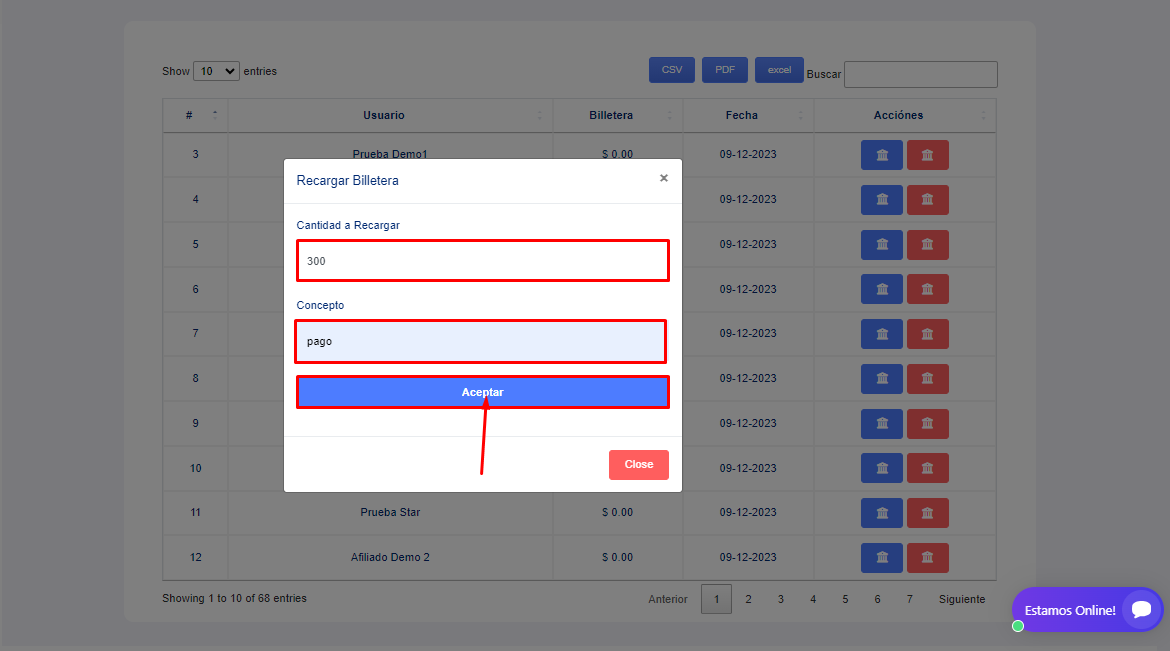Click blue bank icon for Prueba Star
The height and width of the screenshot is (651, 1170).
[x=881, y=513]
